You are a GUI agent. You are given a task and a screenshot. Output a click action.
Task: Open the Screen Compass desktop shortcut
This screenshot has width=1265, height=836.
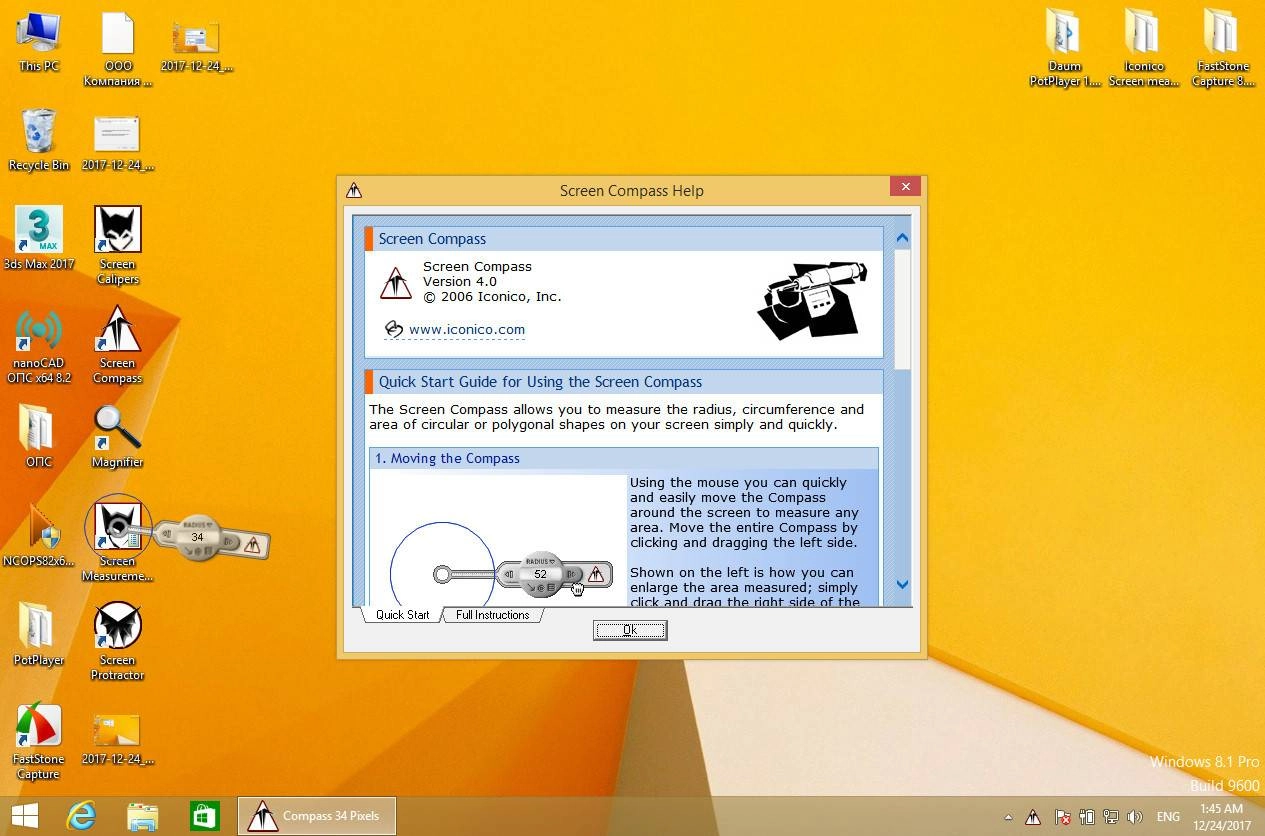pos(117,344)
